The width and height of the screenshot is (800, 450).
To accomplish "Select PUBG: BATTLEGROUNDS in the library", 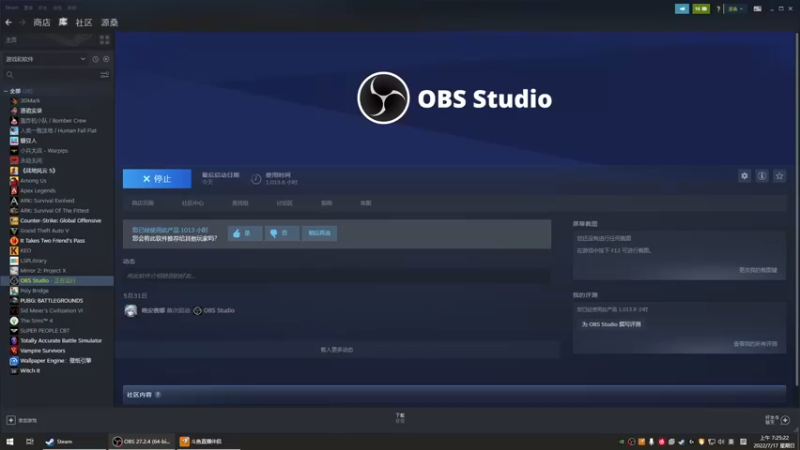I will coord(51,301).
